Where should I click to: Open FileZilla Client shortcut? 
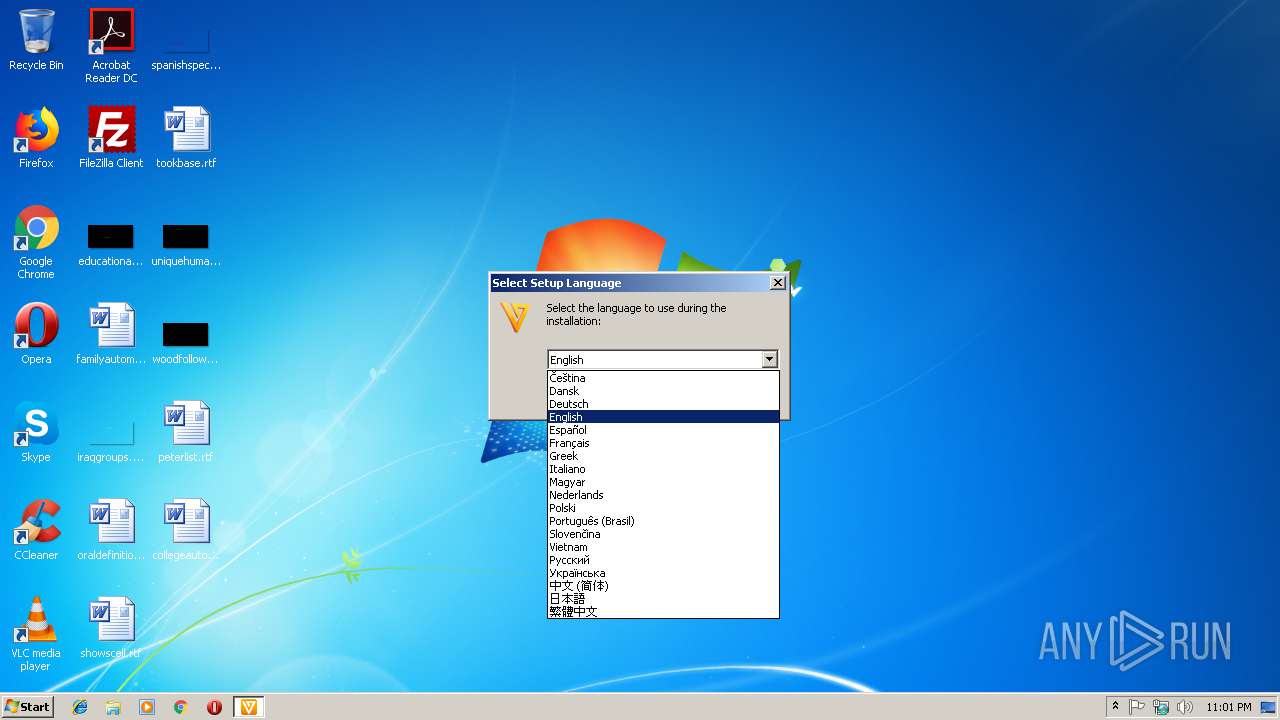pyautogui.click(x=111, y=138)
